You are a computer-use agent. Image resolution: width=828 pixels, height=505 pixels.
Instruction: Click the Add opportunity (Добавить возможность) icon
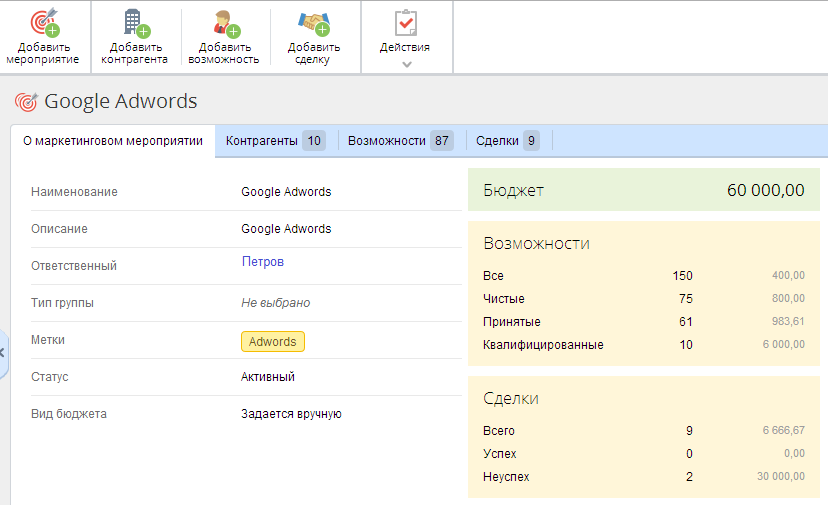tap(227, 24)
